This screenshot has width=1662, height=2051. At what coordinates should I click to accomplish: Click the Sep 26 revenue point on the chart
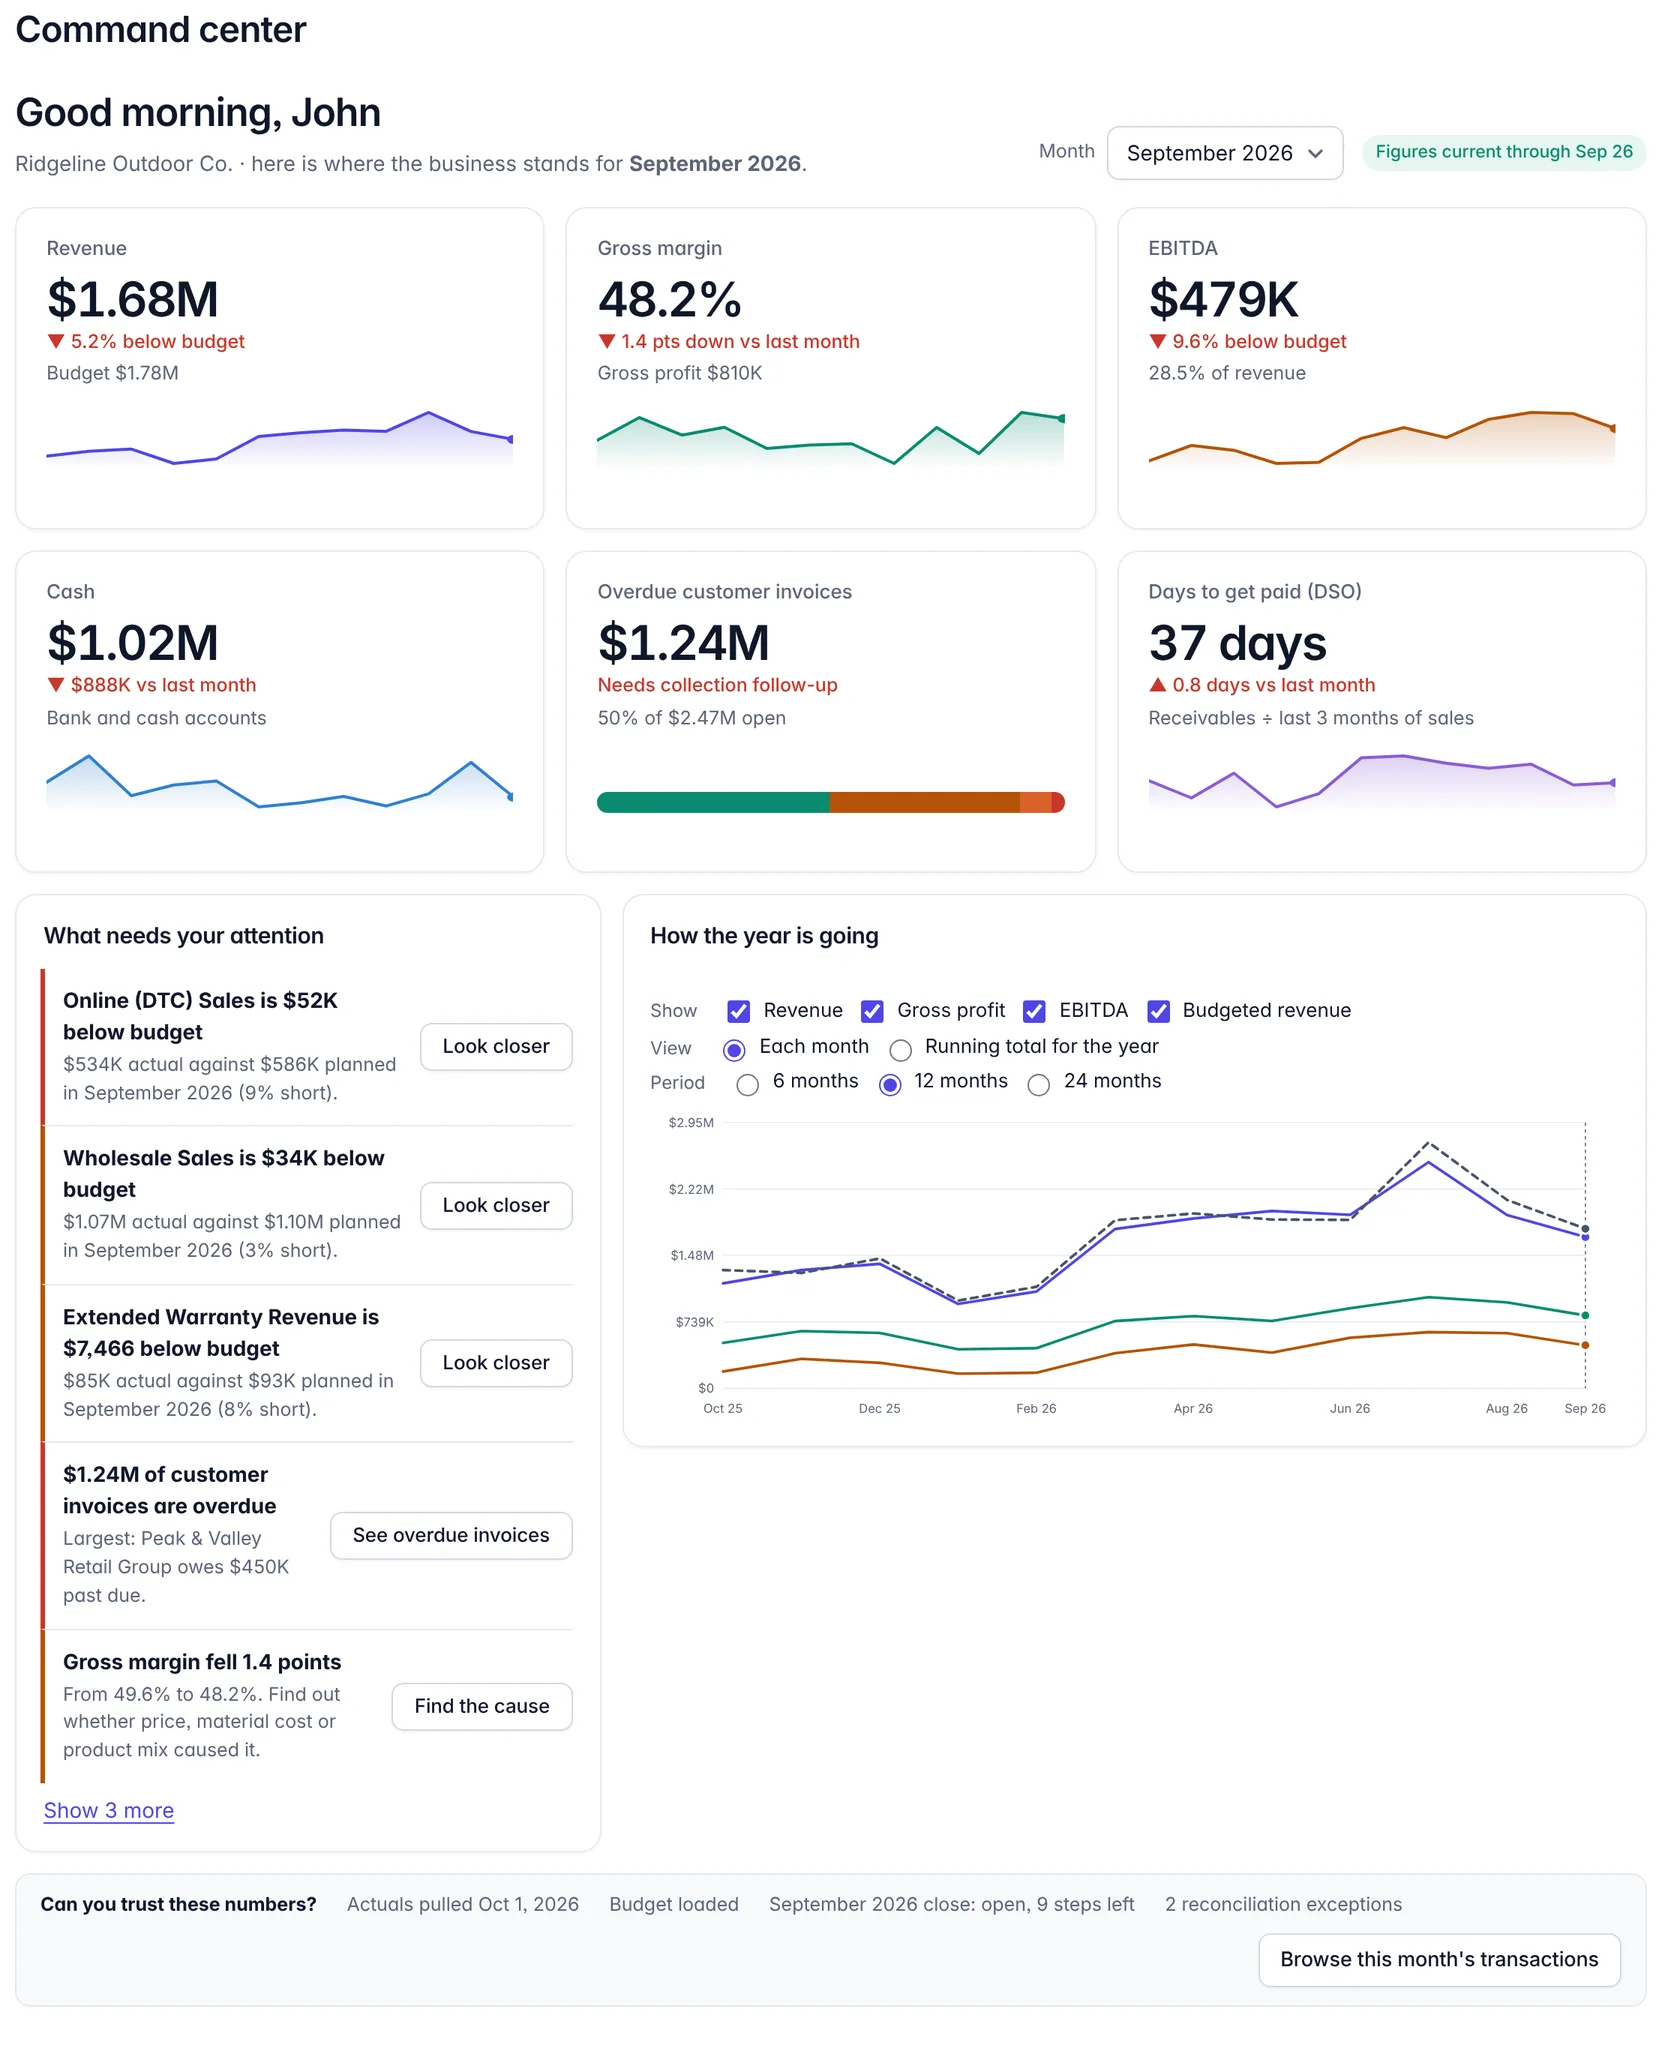pyautogui.click(x=1585, y=1238)
